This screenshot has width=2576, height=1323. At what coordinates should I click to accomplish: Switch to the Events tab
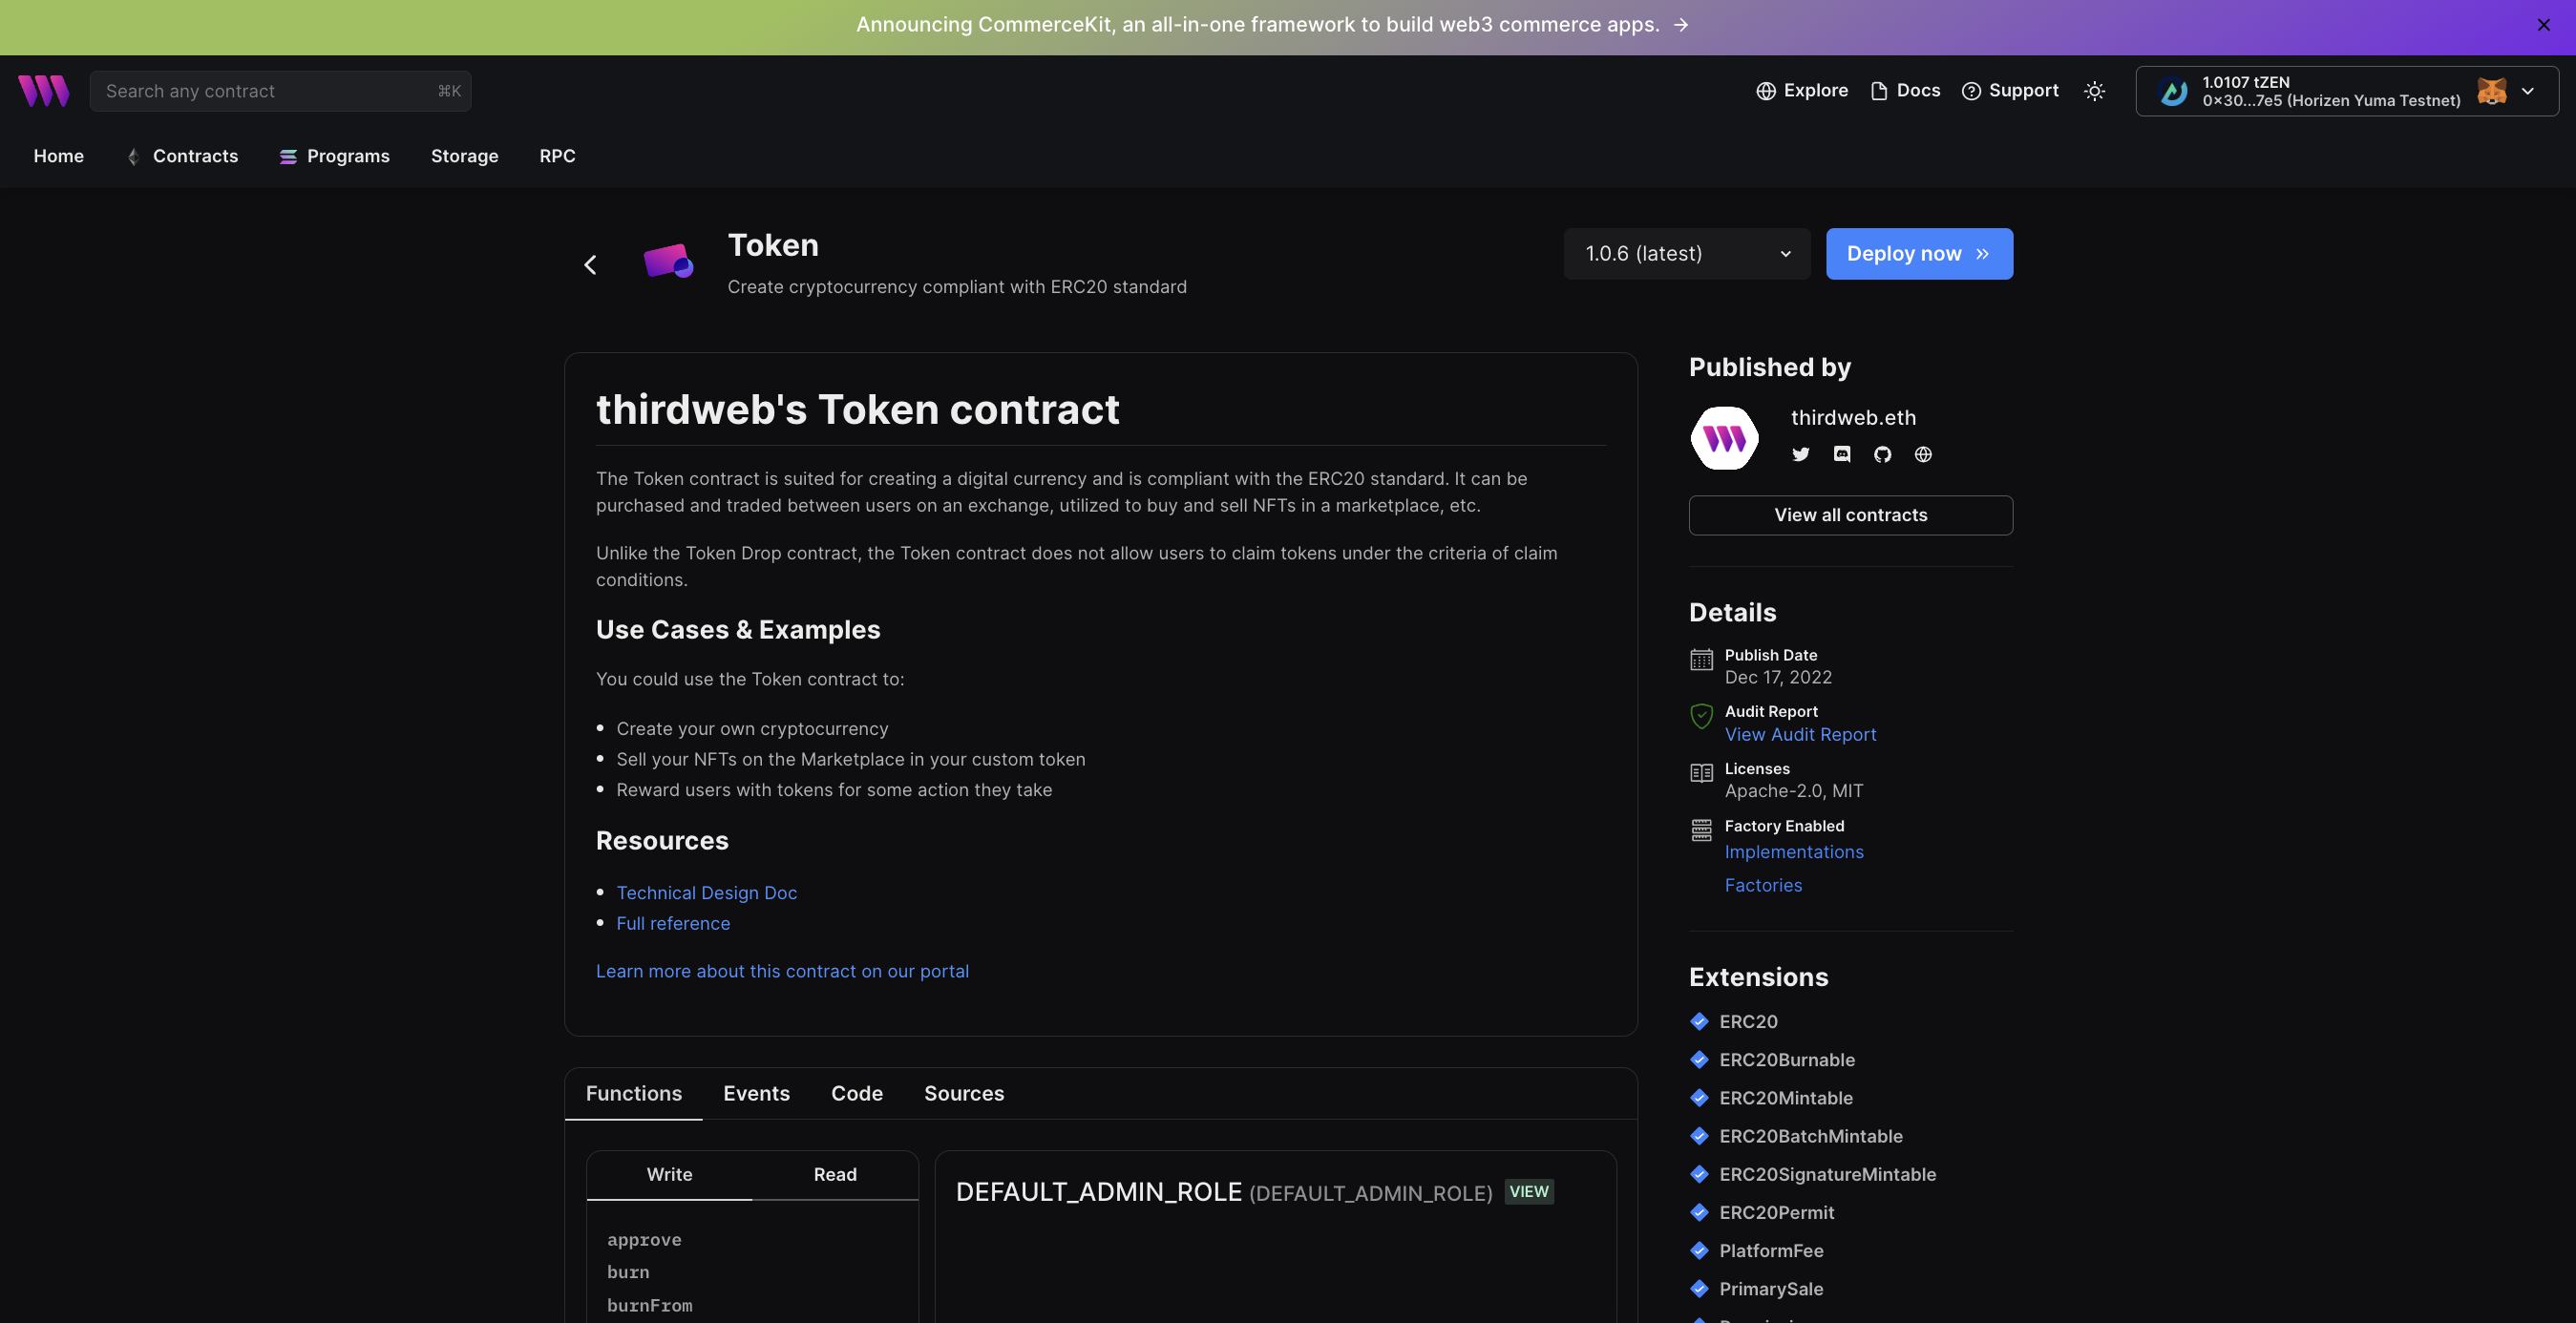pyautogui.click(x=756, y=1094)
